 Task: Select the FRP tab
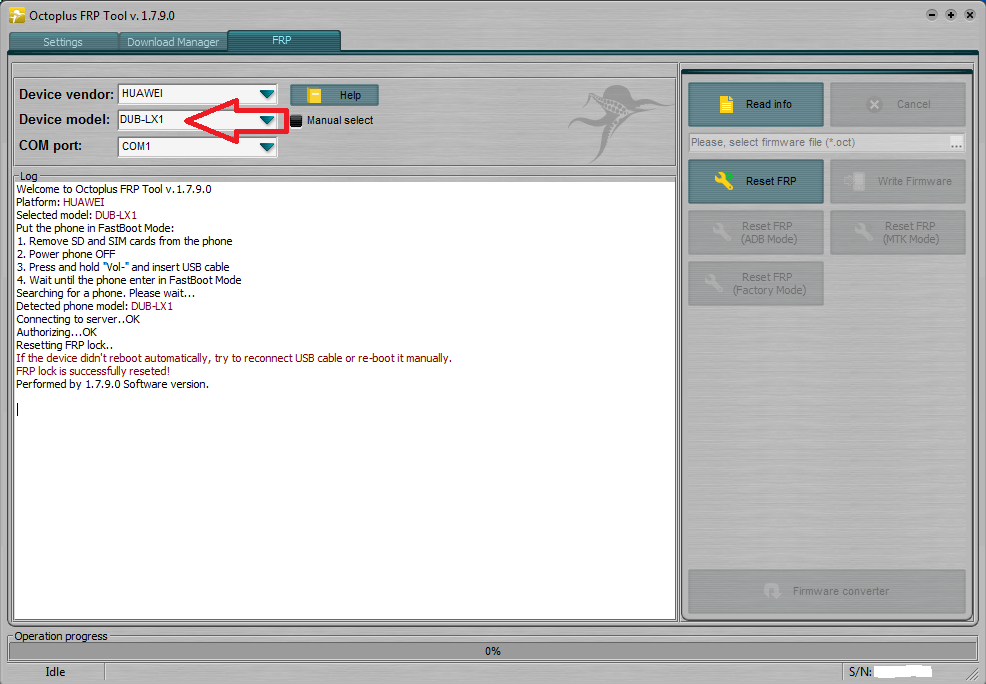tap(284, 40)
